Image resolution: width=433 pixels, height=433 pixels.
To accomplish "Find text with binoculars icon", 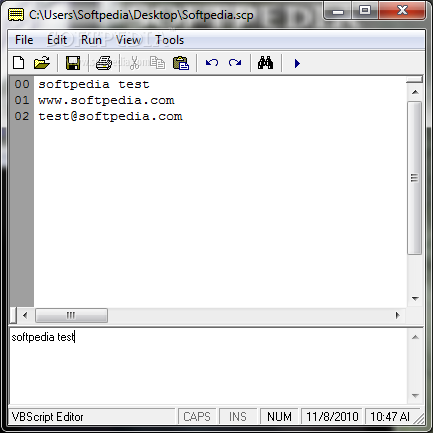I will [265, 63].
